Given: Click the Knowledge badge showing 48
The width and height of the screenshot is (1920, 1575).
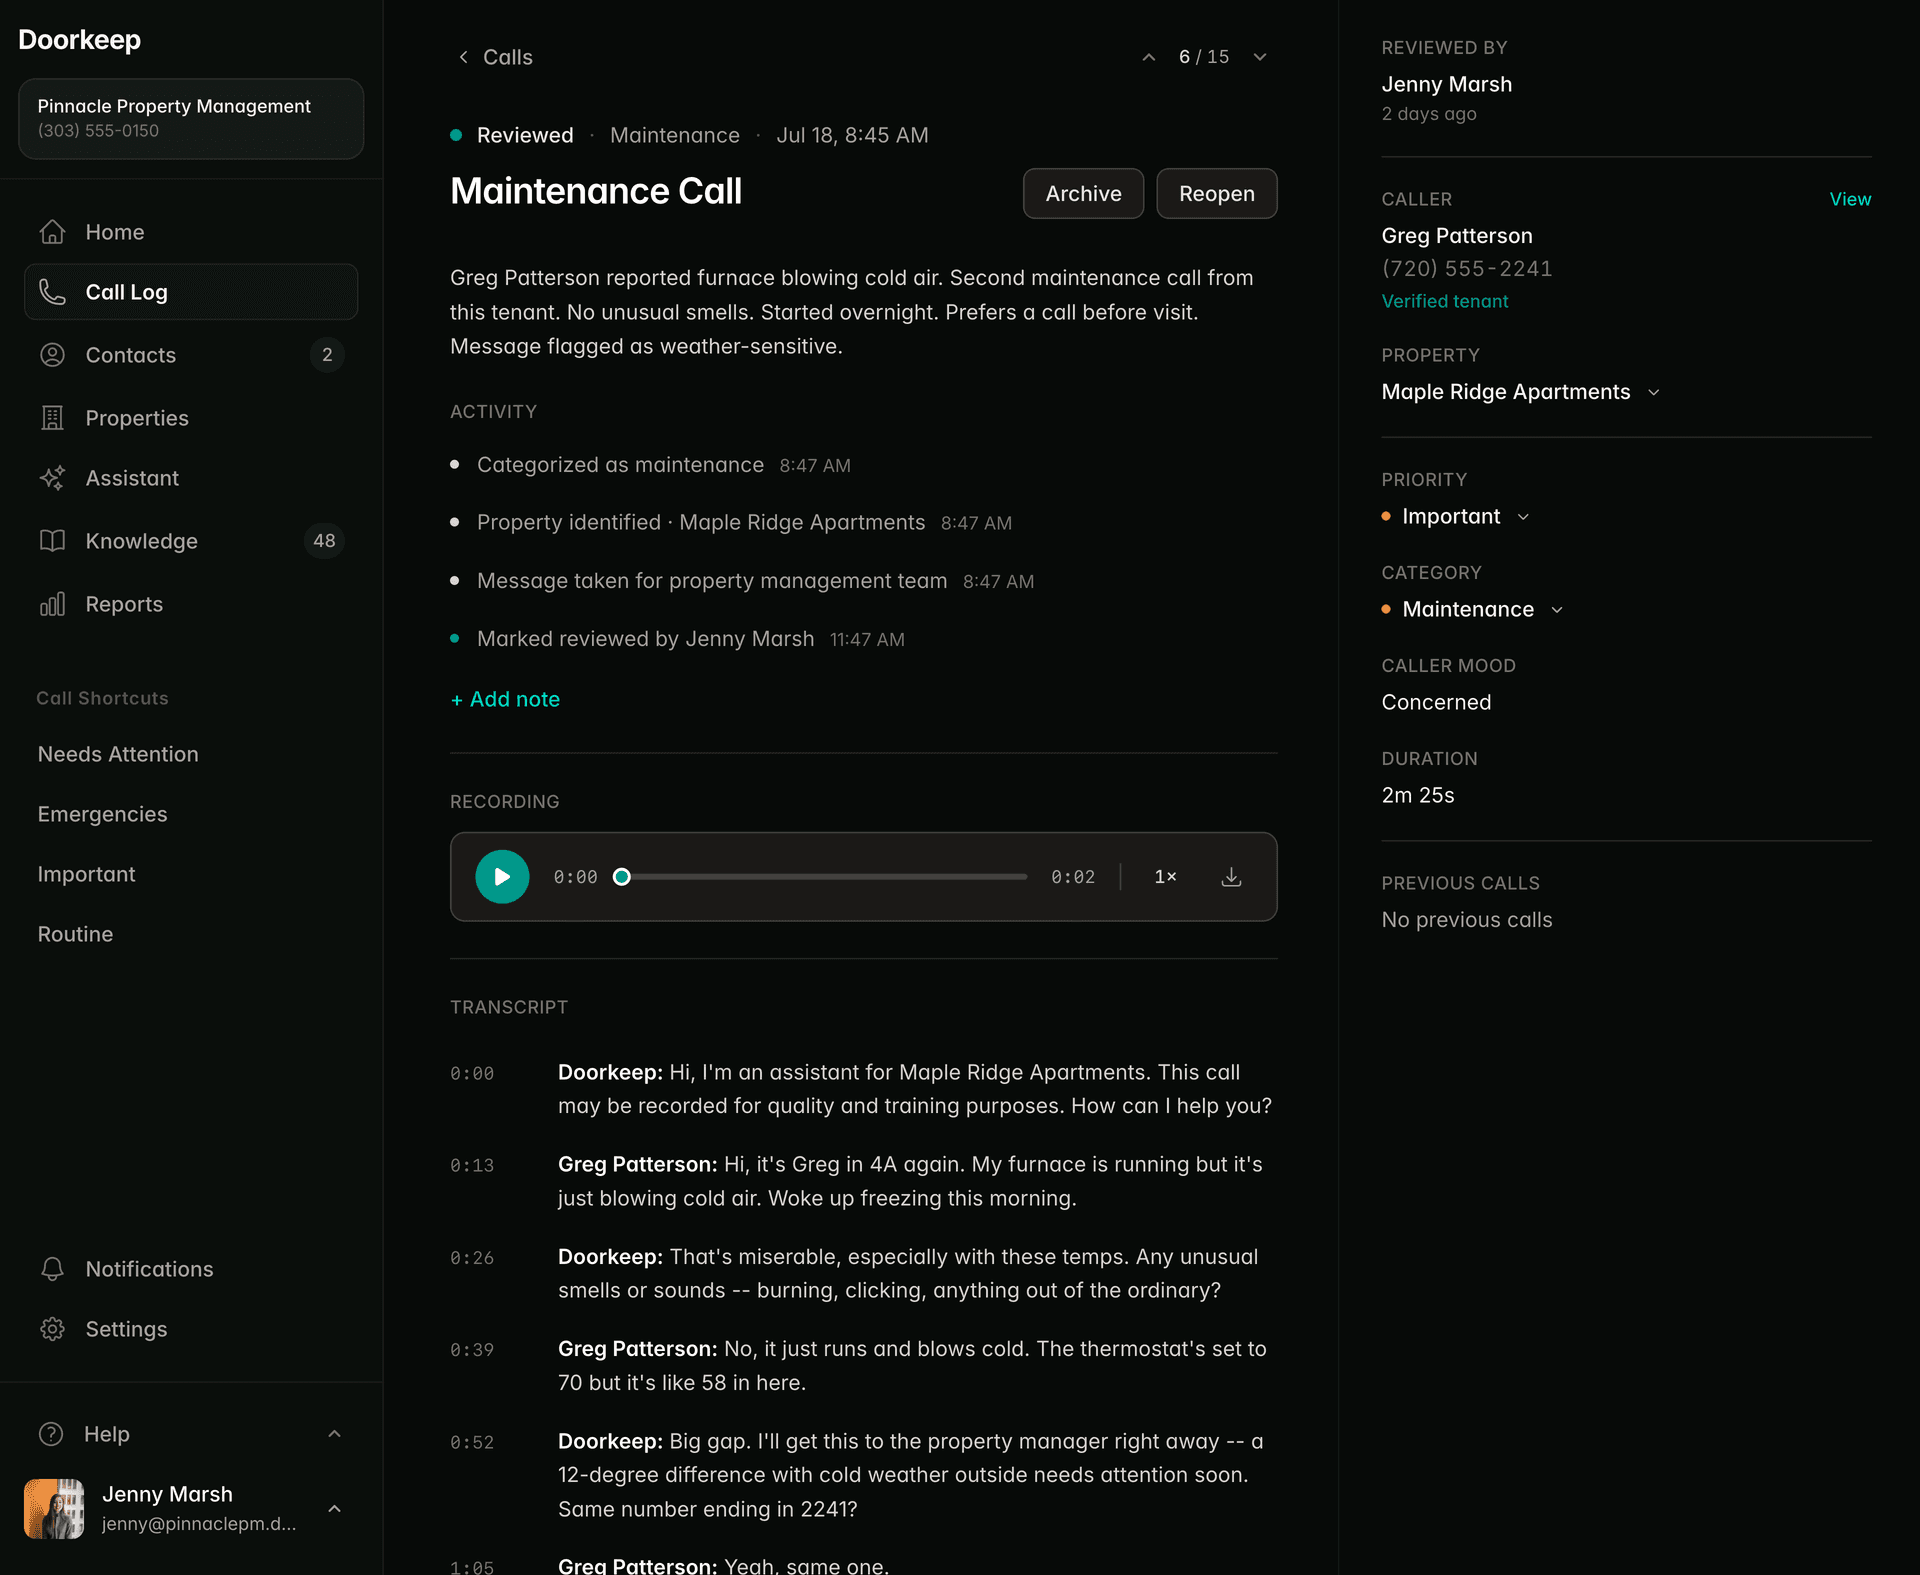Looking at the screenshot, I should [x=324, y=541].
